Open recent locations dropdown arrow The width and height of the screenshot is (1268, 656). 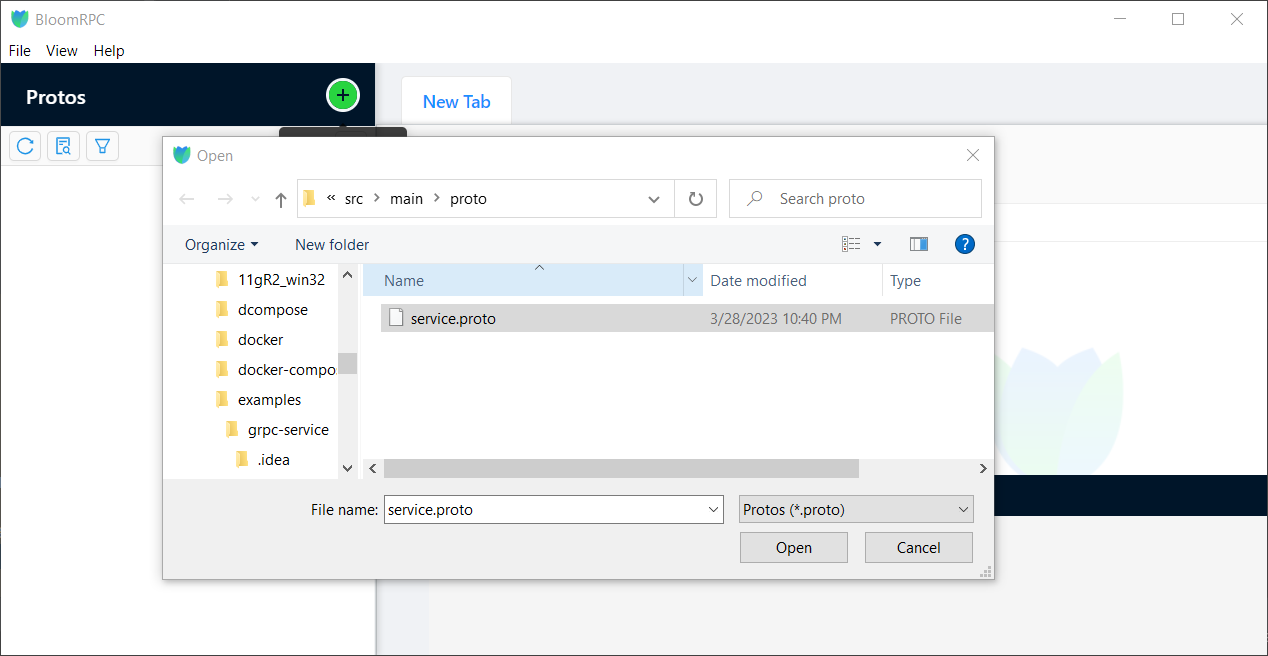coord(255,199)
